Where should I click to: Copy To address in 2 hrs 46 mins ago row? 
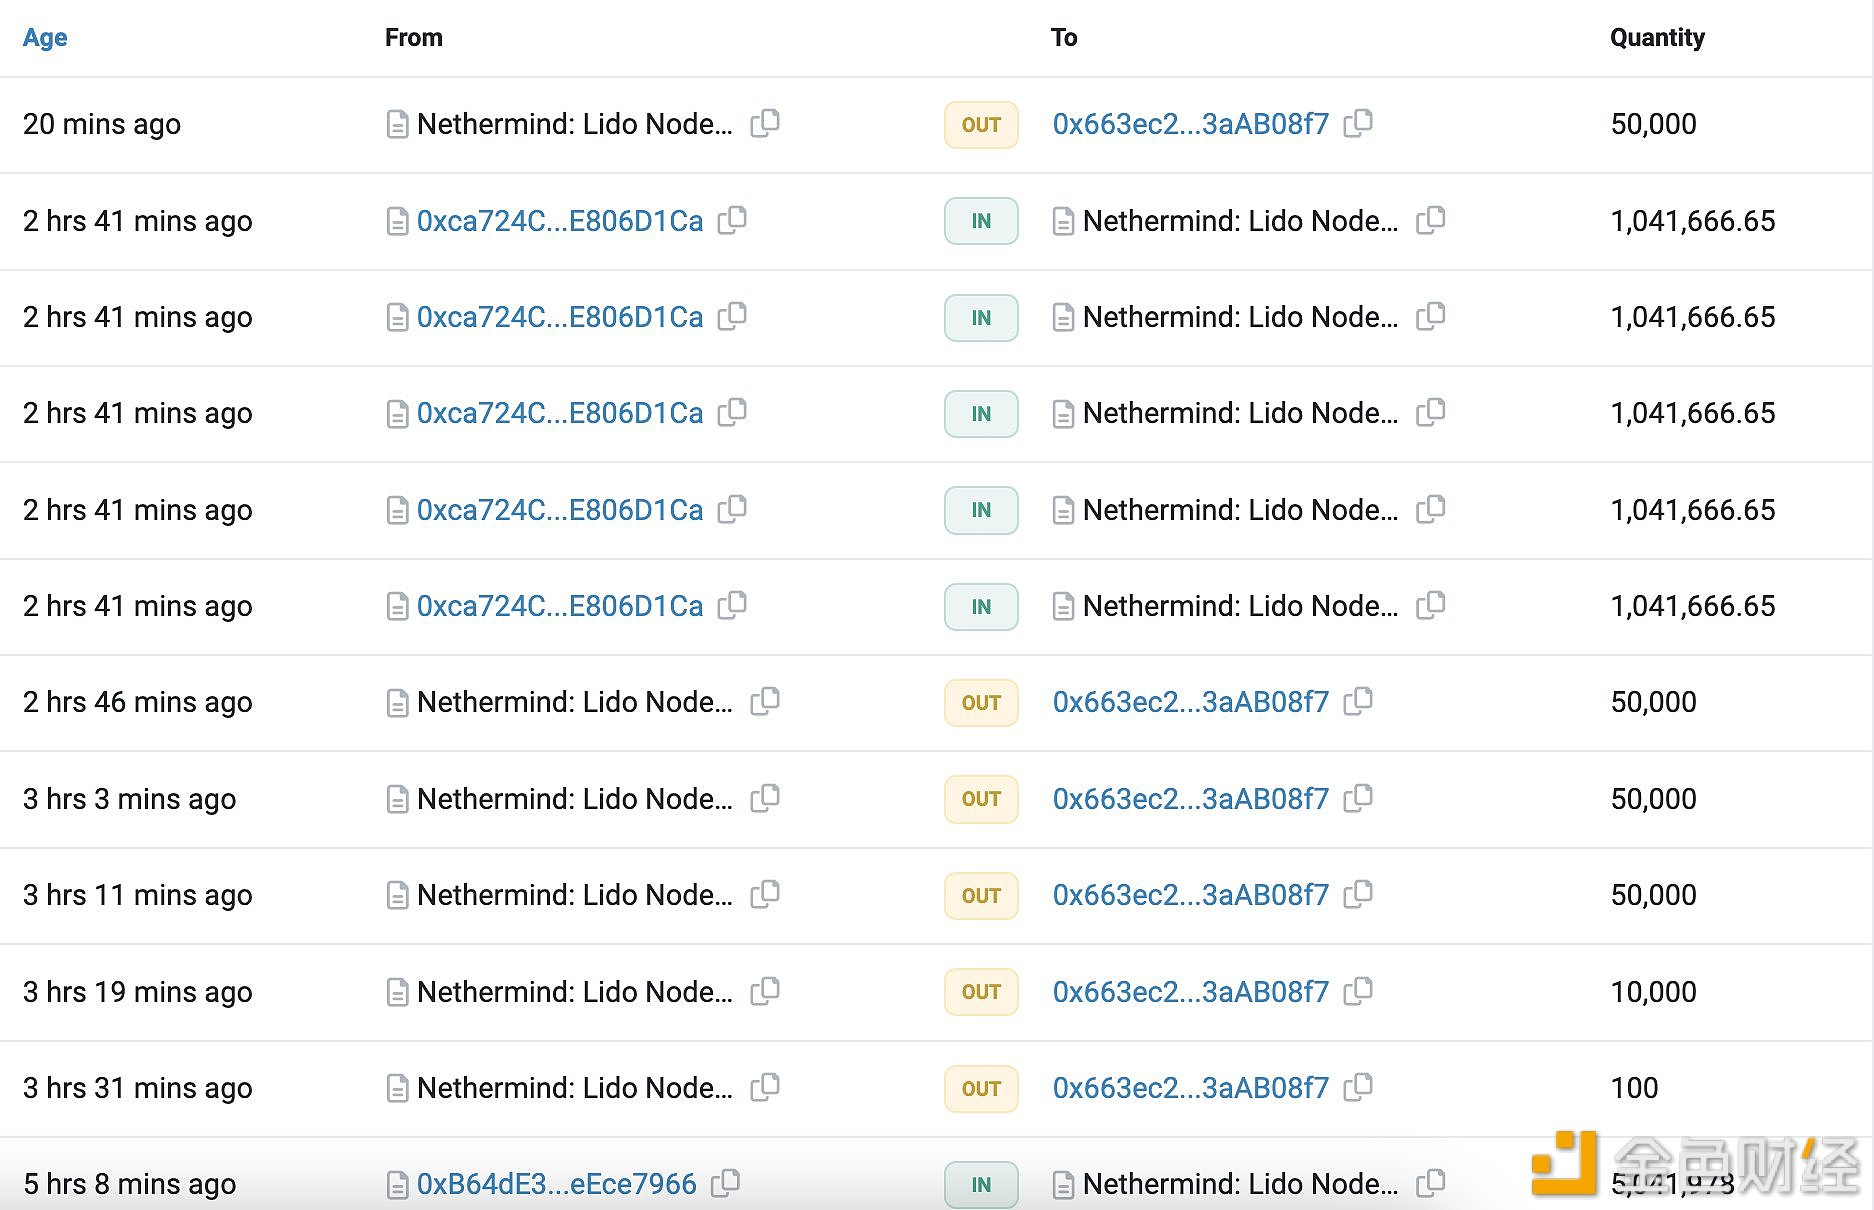1358,701
